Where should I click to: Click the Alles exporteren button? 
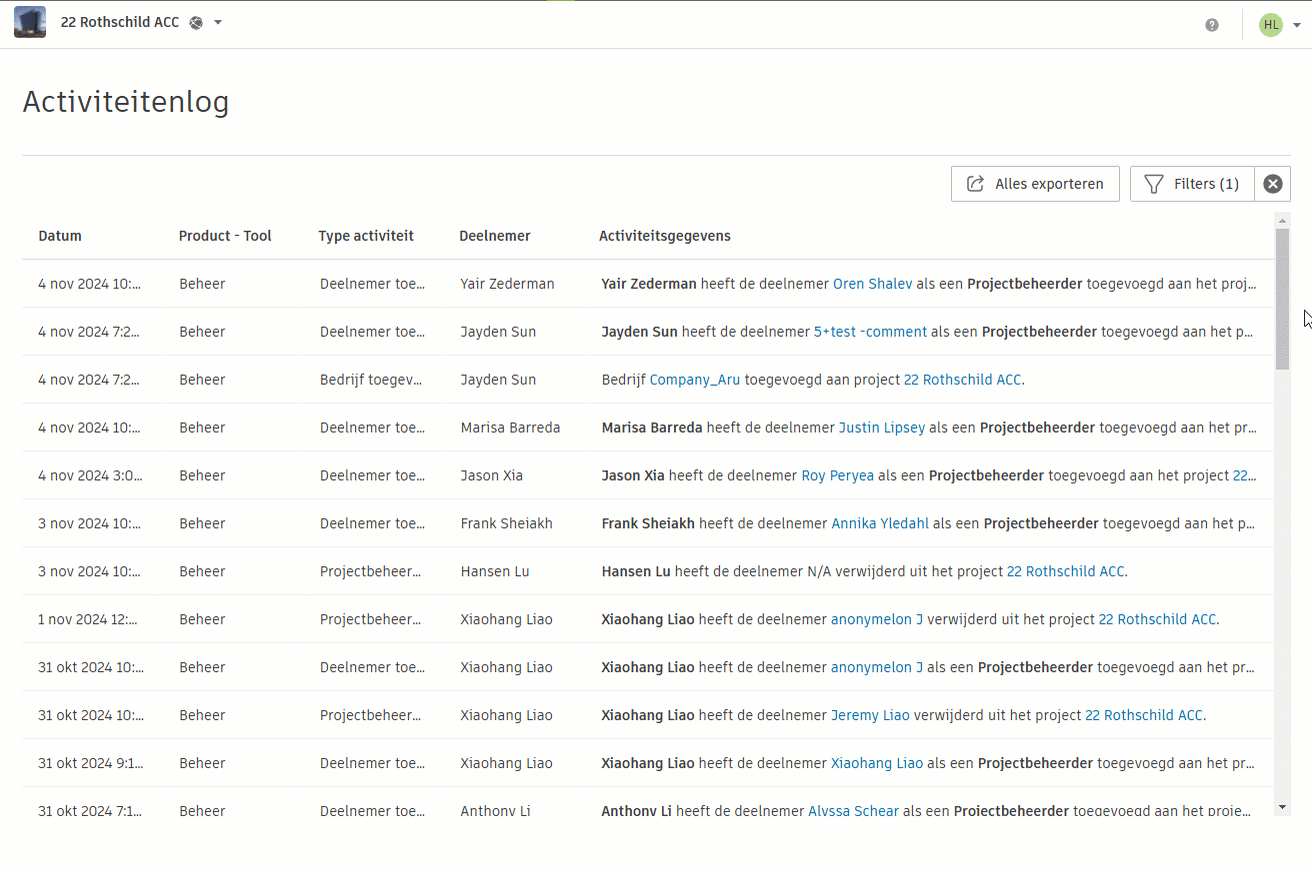tap(1035, 184)
